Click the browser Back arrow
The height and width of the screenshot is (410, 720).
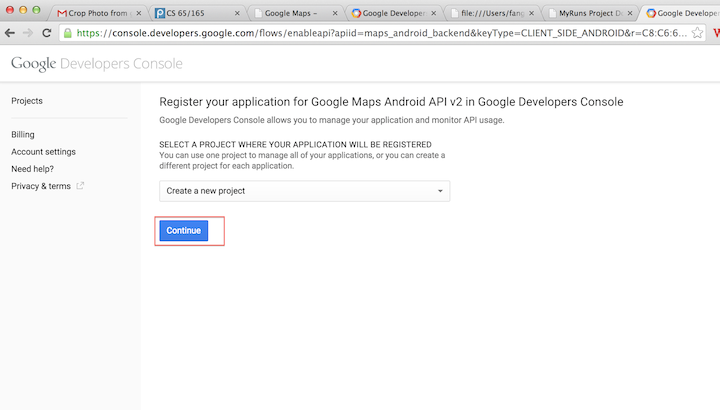10,33
